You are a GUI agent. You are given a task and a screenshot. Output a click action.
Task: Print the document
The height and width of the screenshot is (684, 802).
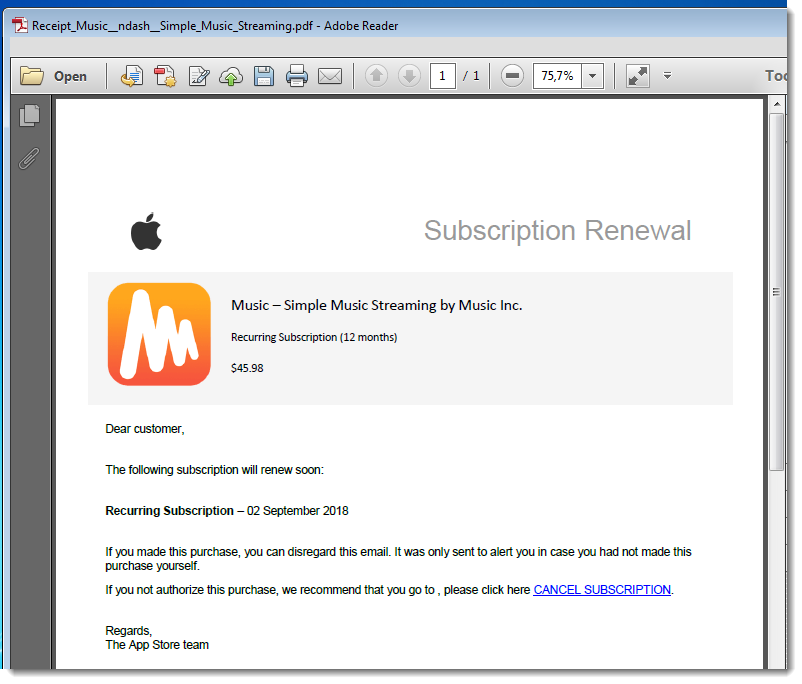click(x=297, y=76)
